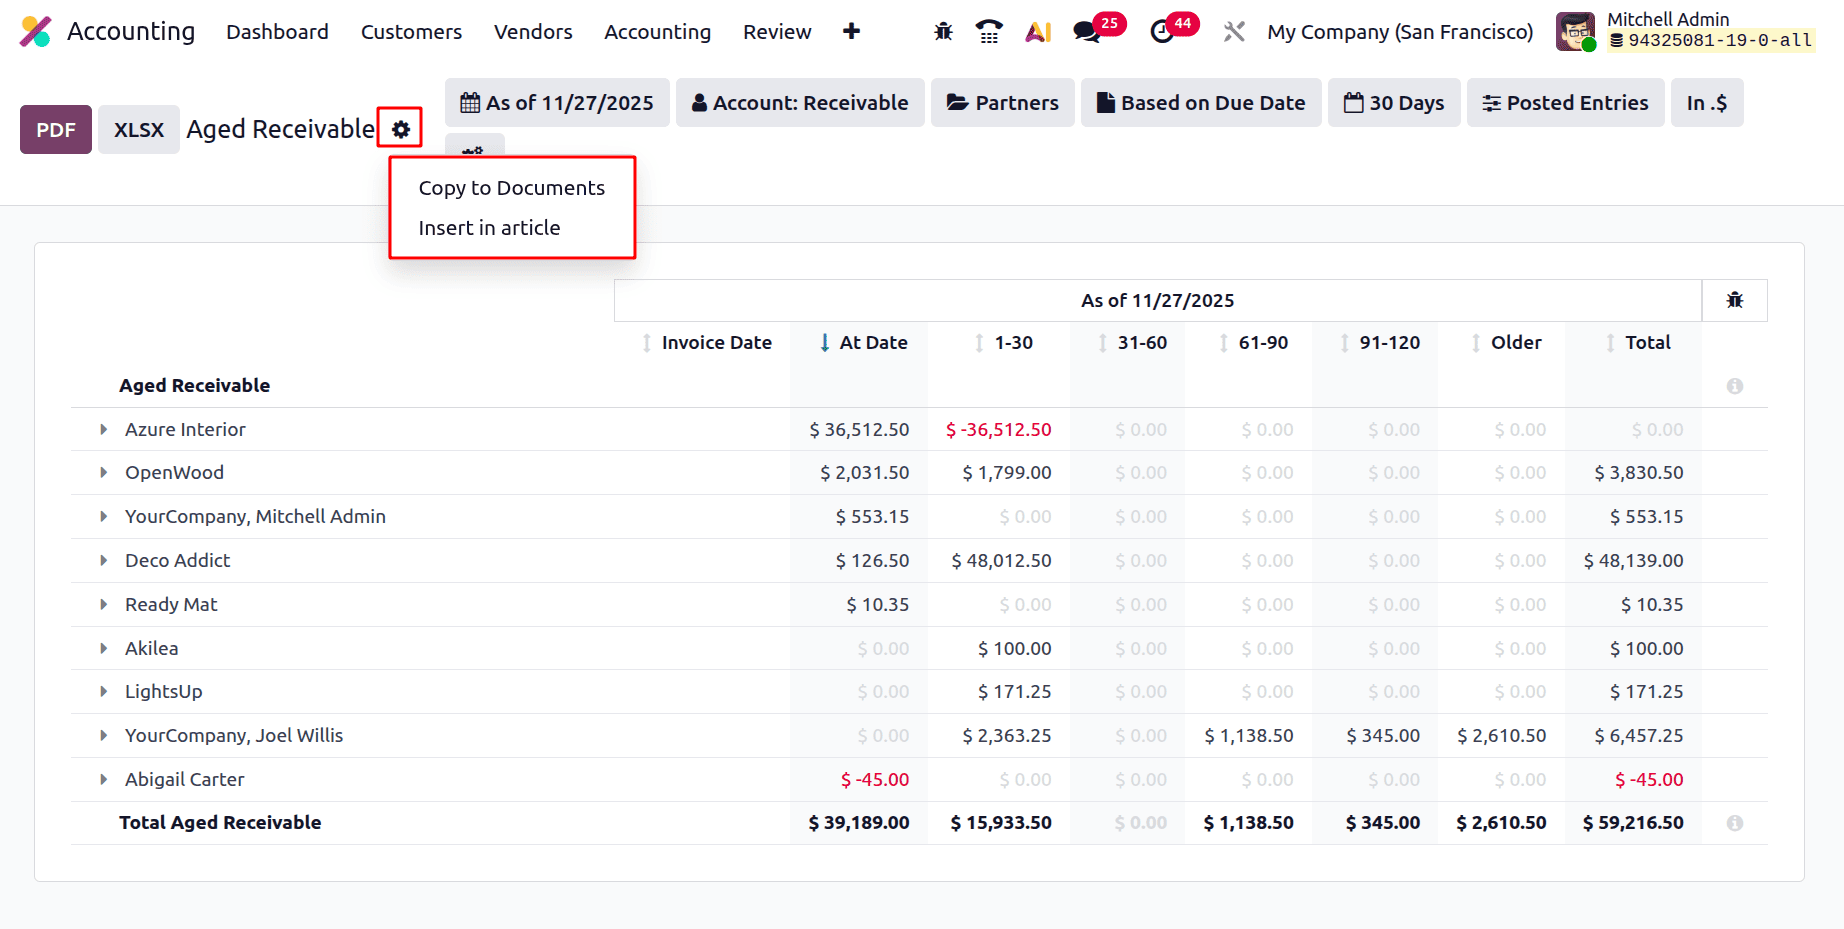The image size is (1844, 929).
Task: Open the In .$ rounding dropdown
Action: click(x=1707, y=103)
